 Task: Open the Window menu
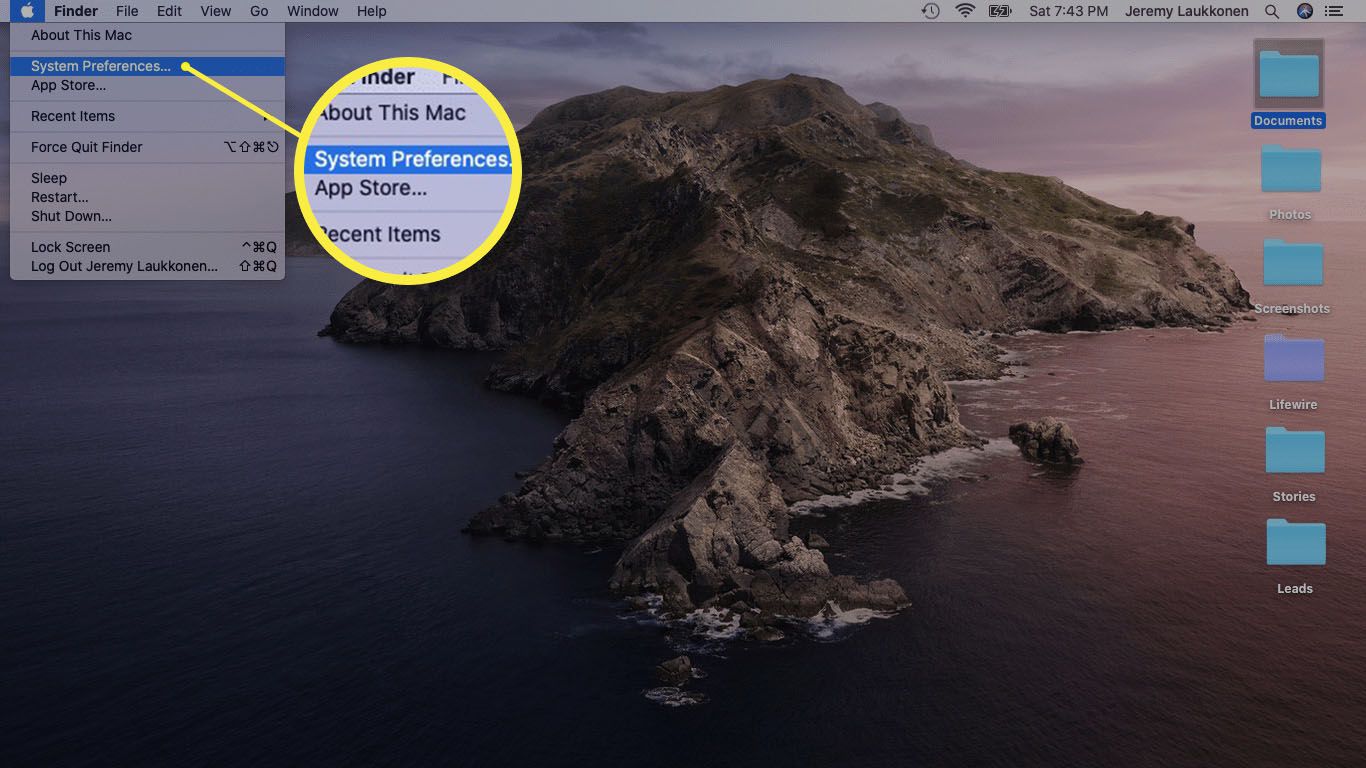click(313, 11)
